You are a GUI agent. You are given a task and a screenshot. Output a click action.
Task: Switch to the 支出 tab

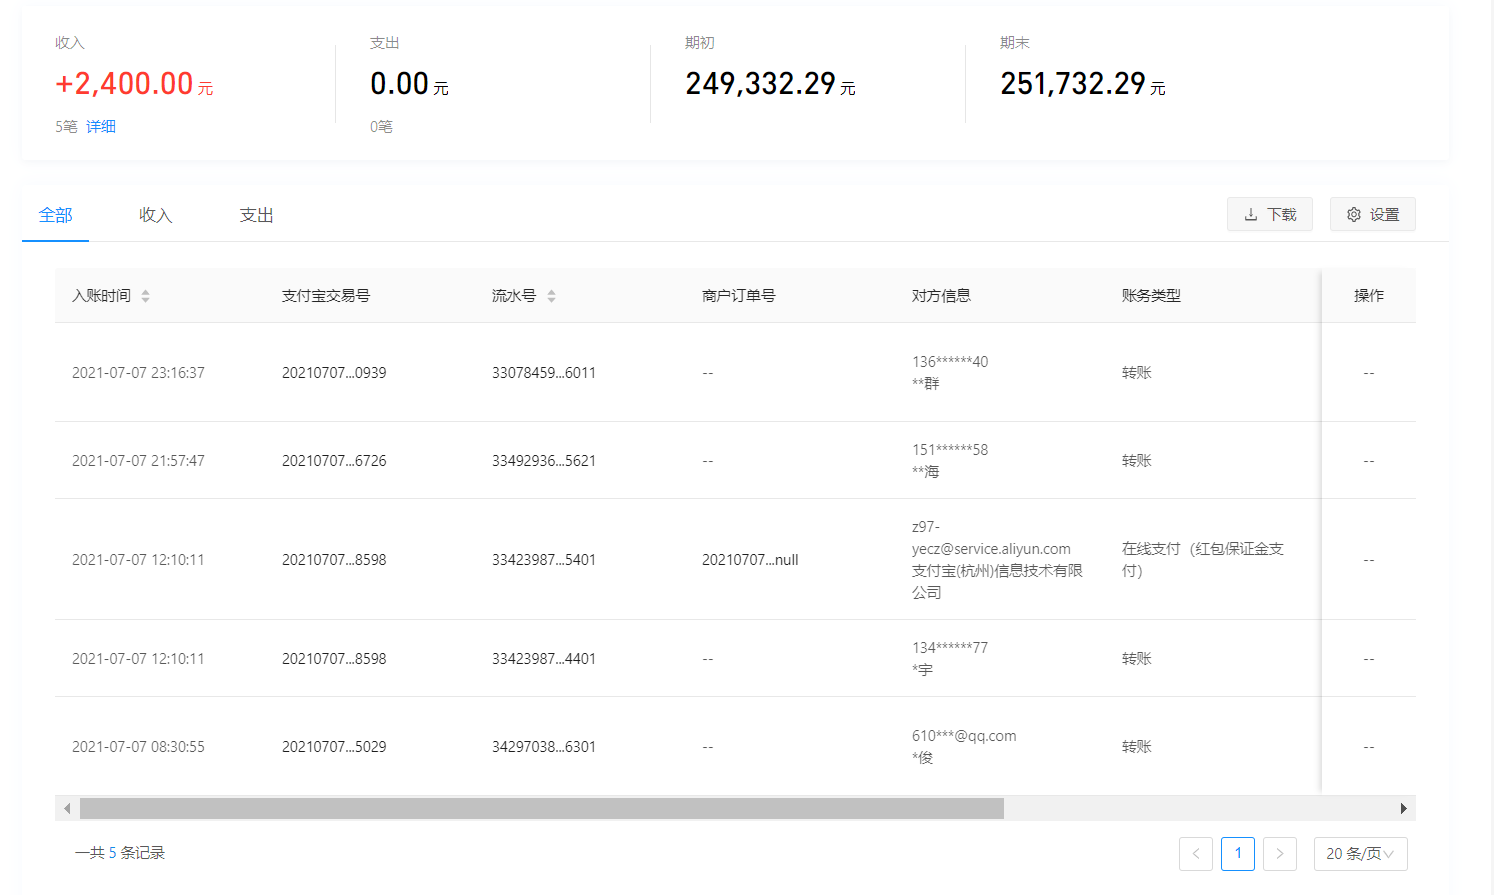coord(256,214)
